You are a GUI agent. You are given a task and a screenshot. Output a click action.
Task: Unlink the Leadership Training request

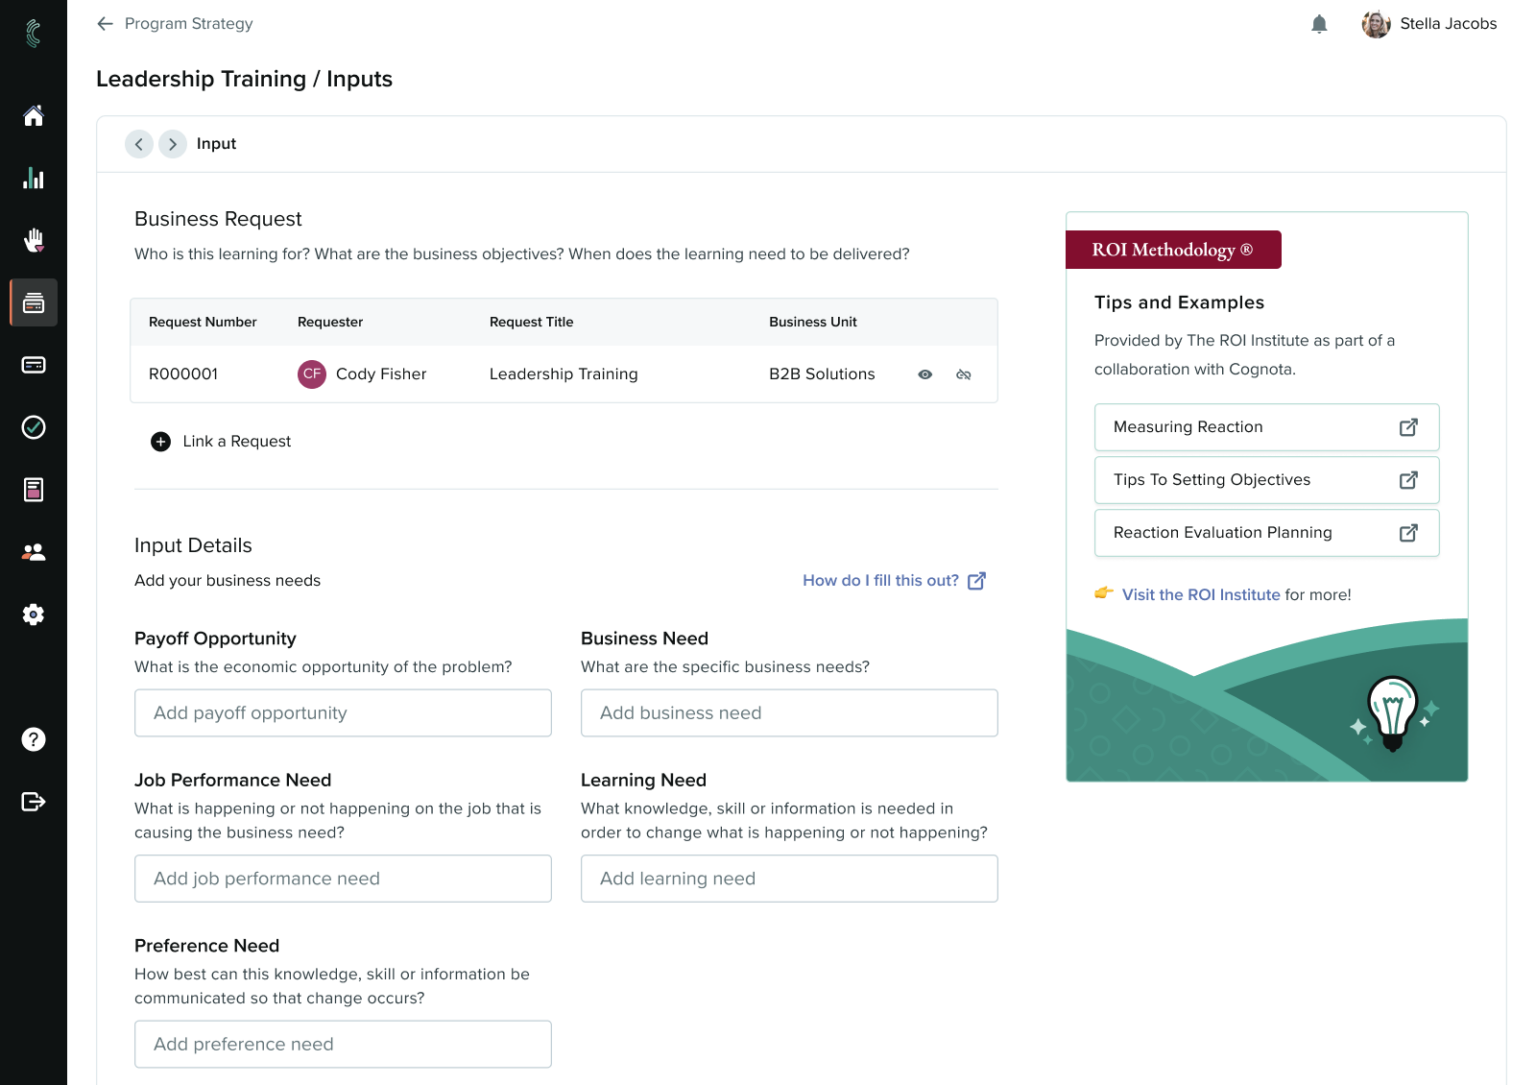[x=963, y=374]
